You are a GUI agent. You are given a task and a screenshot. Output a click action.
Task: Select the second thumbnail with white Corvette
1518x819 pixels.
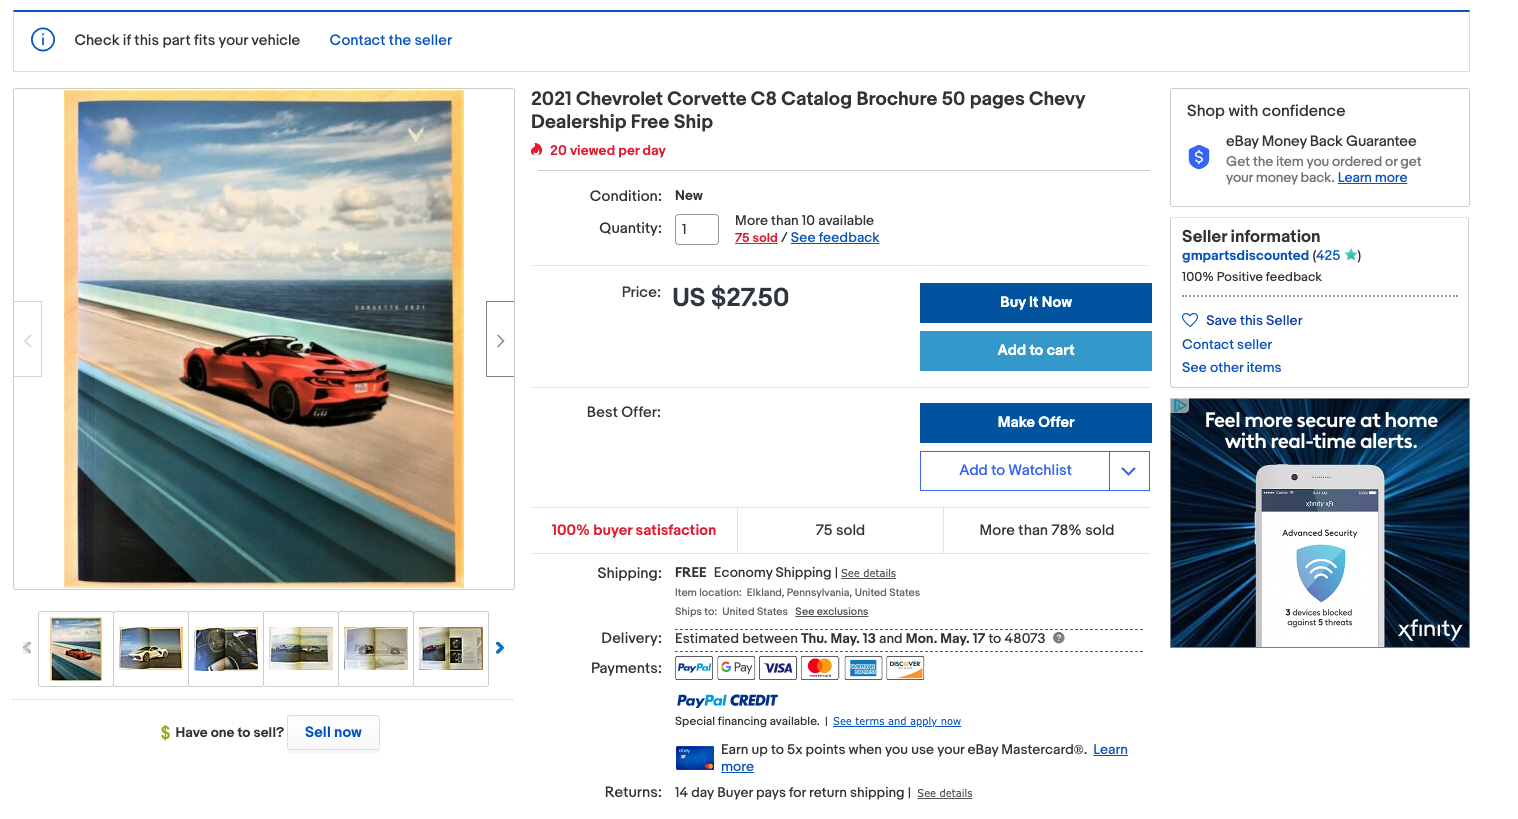(151, 649)
